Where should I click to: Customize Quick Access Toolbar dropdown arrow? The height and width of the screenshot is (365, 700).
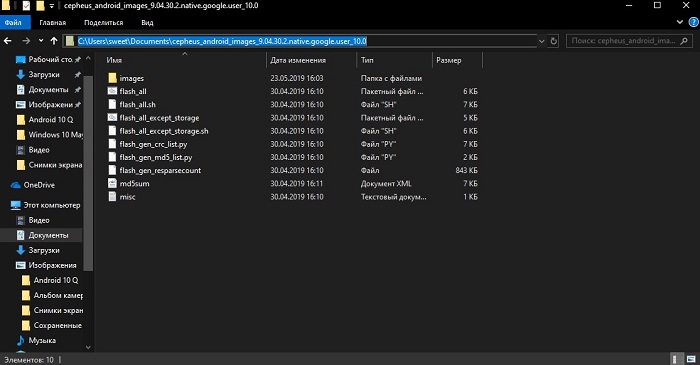(52, 6)
